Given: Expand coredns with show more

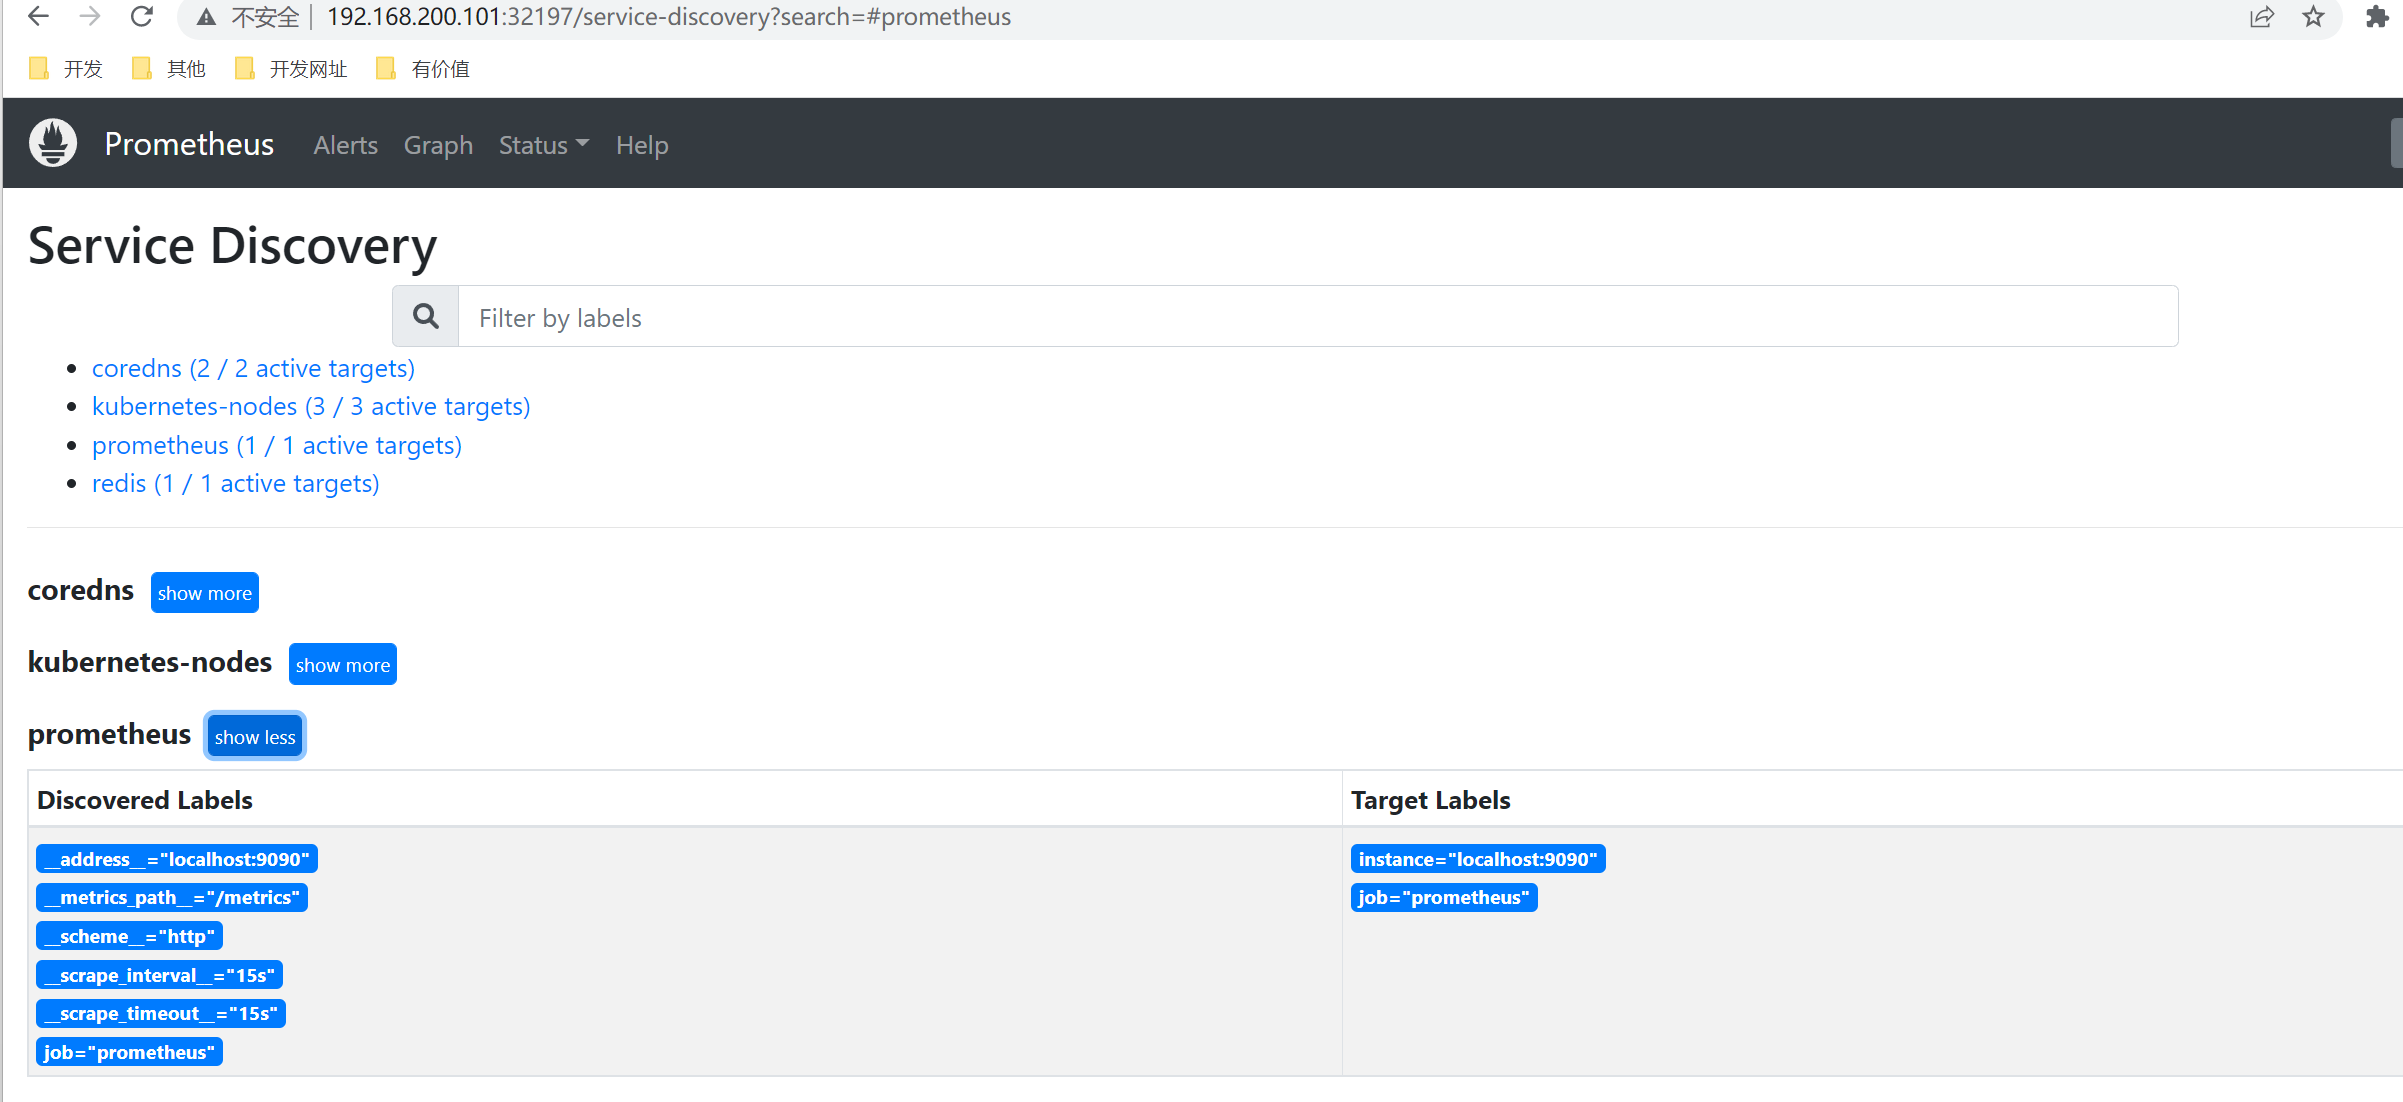Looking at the screenshot, I should click(205, 593).
